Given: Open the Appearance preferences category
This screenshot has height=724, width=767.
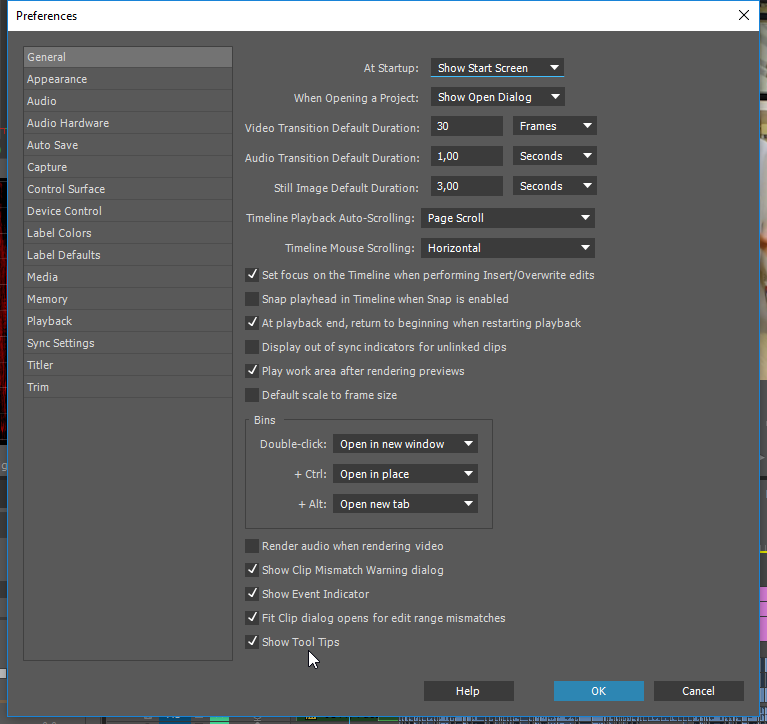Looking at the screenshot, I should [128, 79].
